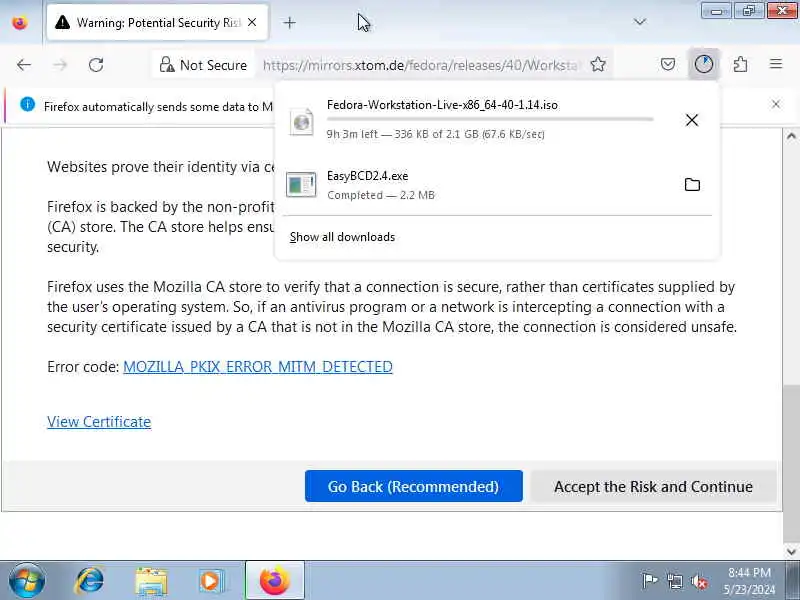Click the Action Center flag tray icon
The width and height of the screenshot is (800, 600).
(x=649, y=581)
